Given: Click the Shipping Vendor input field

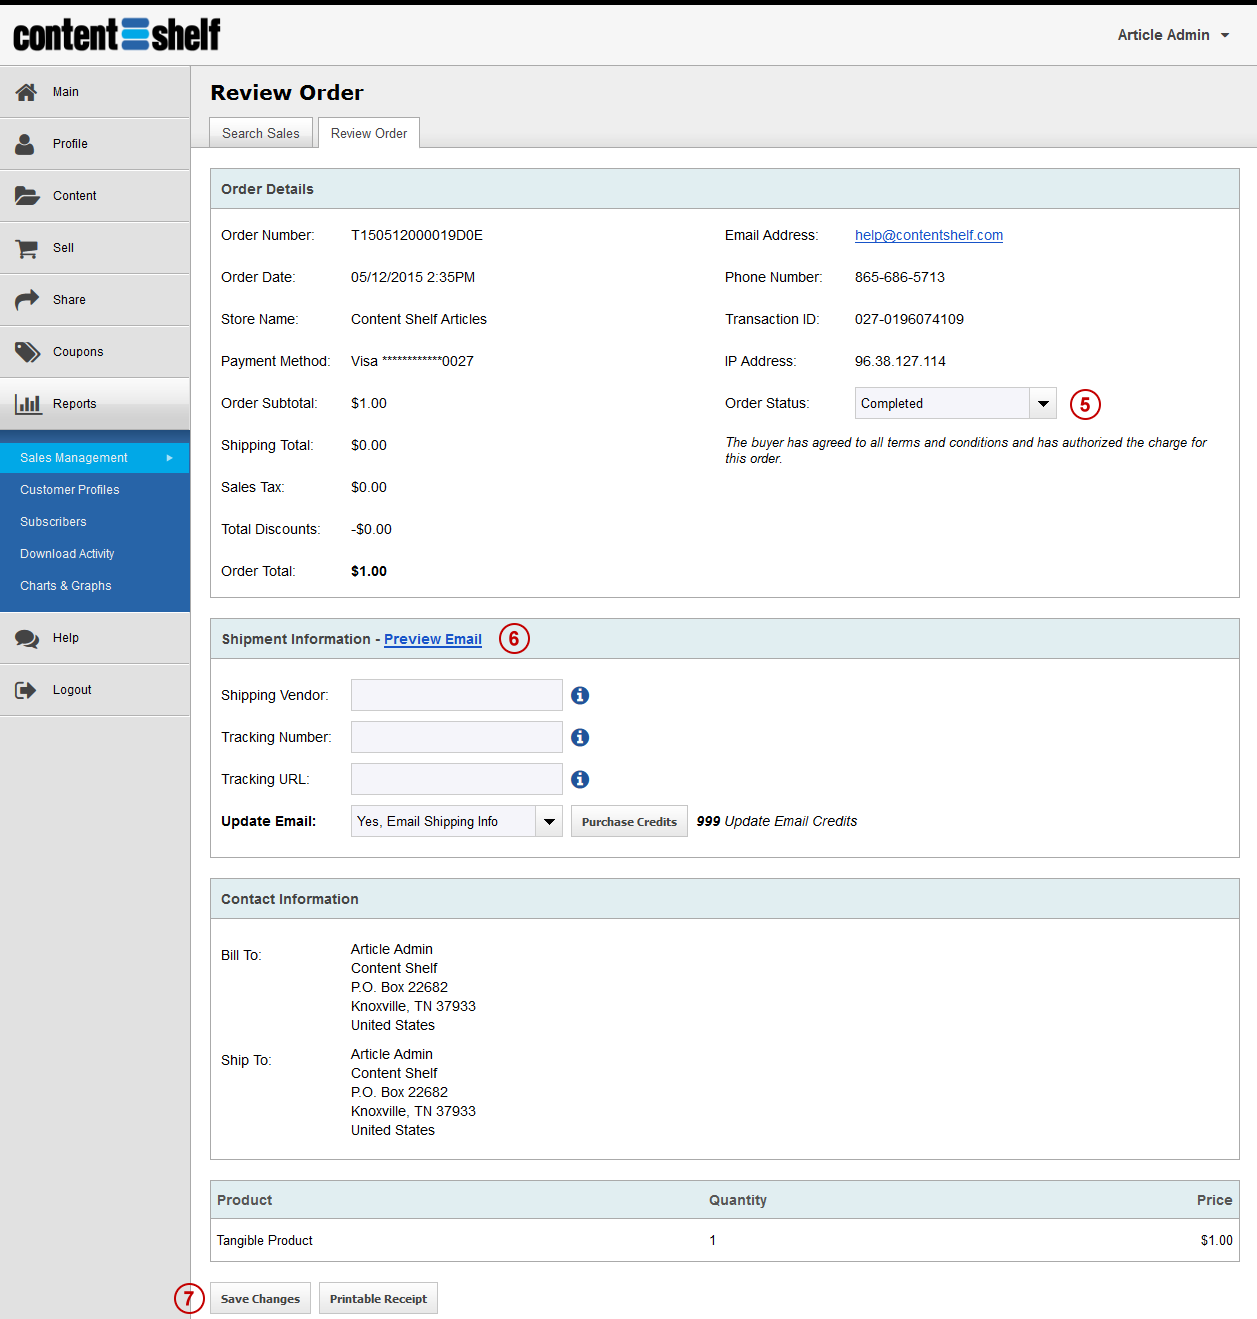Looking at the screenshot, I should click(457, 695).
